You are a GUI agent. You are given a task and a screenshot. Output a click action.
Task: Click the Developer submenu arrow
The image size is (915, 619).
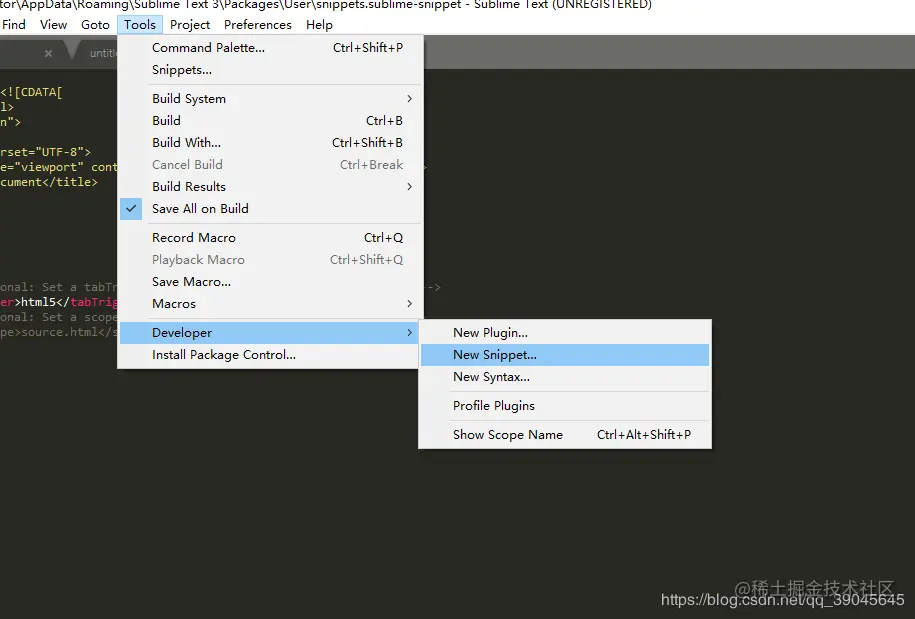[x=409, y=333]
